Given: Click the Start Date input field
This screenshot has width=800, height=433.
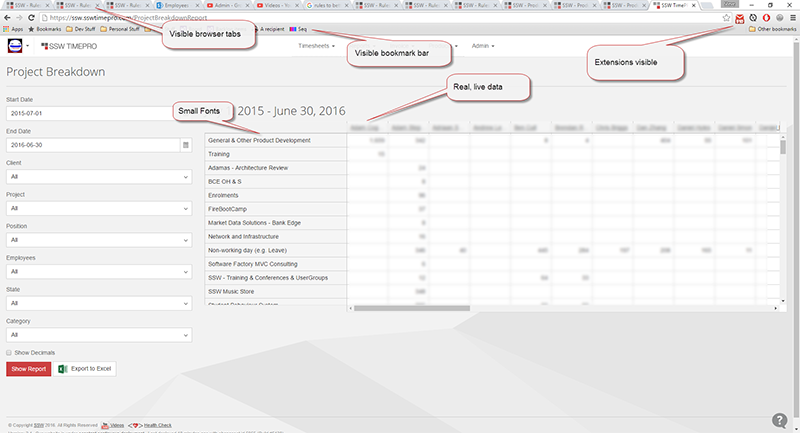Looking at the screenshot, I should point(98,113).
